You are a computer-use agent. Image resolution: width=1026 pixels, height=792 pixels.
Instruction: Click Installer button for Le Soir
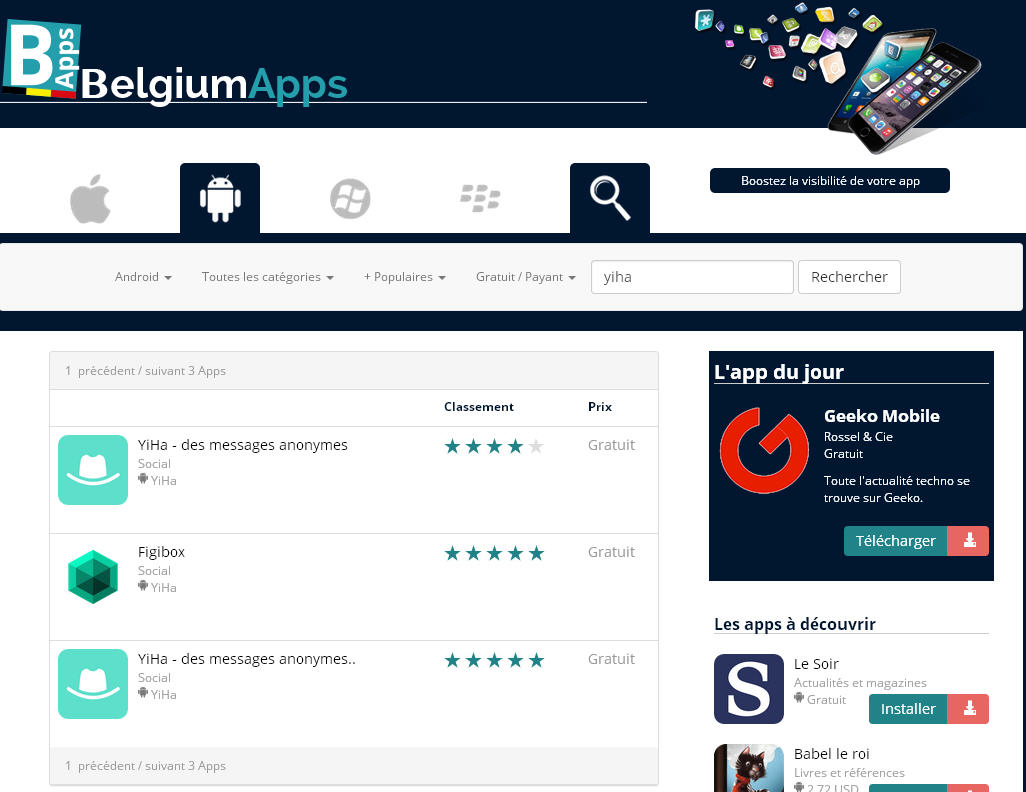click(908, 709)
